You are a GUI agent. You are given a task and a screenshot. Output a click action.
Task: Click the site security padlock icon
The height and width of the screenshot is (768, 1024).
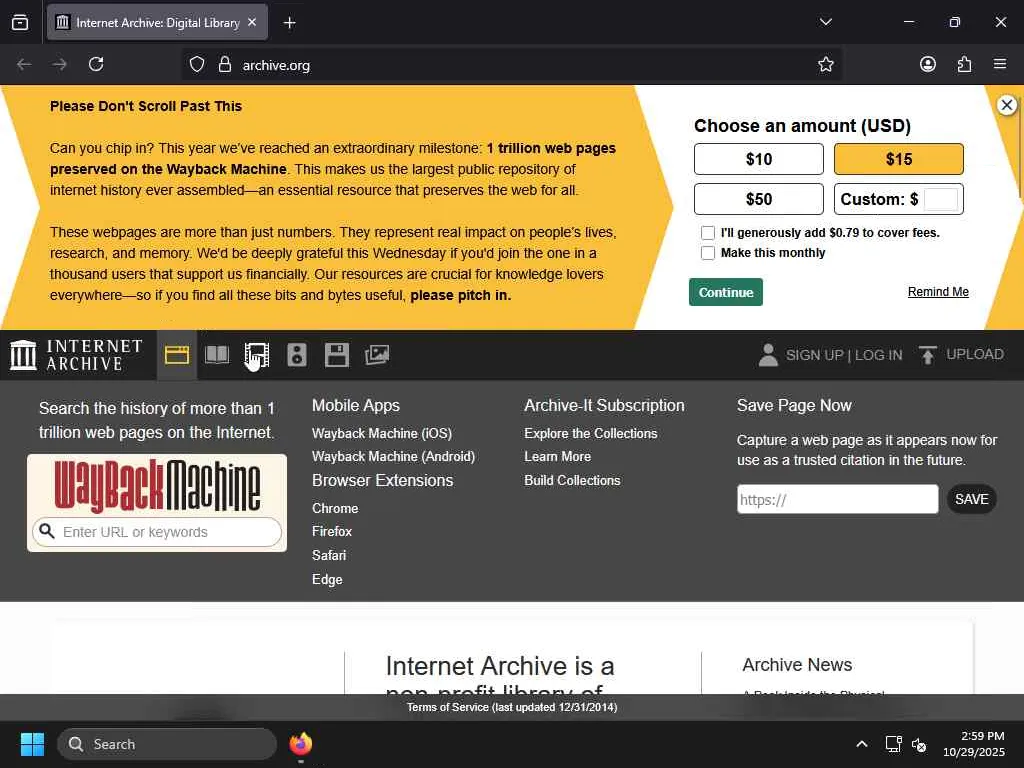[225, 64]
